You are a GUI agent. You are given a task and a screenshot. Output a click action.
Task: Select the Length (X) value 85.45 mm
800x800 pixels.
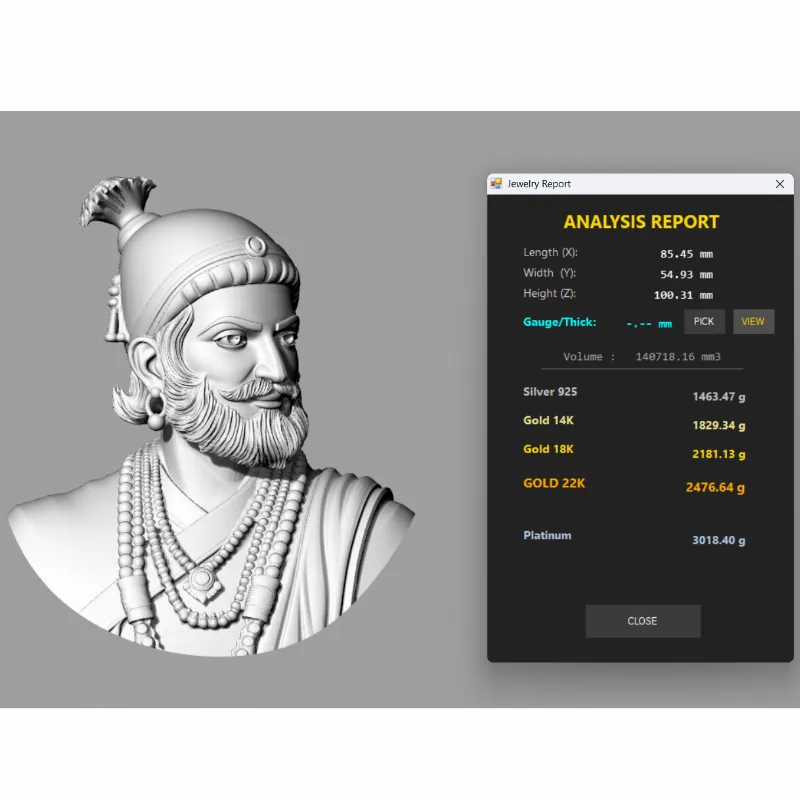click(686, 254)
